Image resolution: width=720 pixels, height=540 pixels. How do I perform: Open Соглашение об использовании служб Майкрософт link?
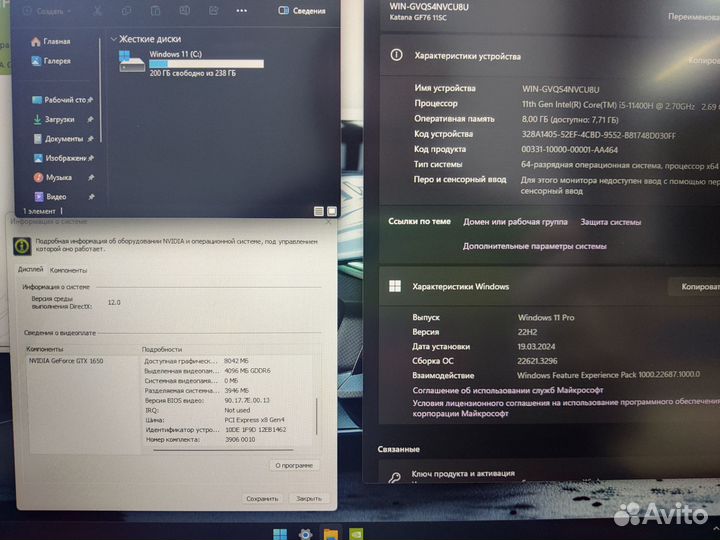coord(507,390)
